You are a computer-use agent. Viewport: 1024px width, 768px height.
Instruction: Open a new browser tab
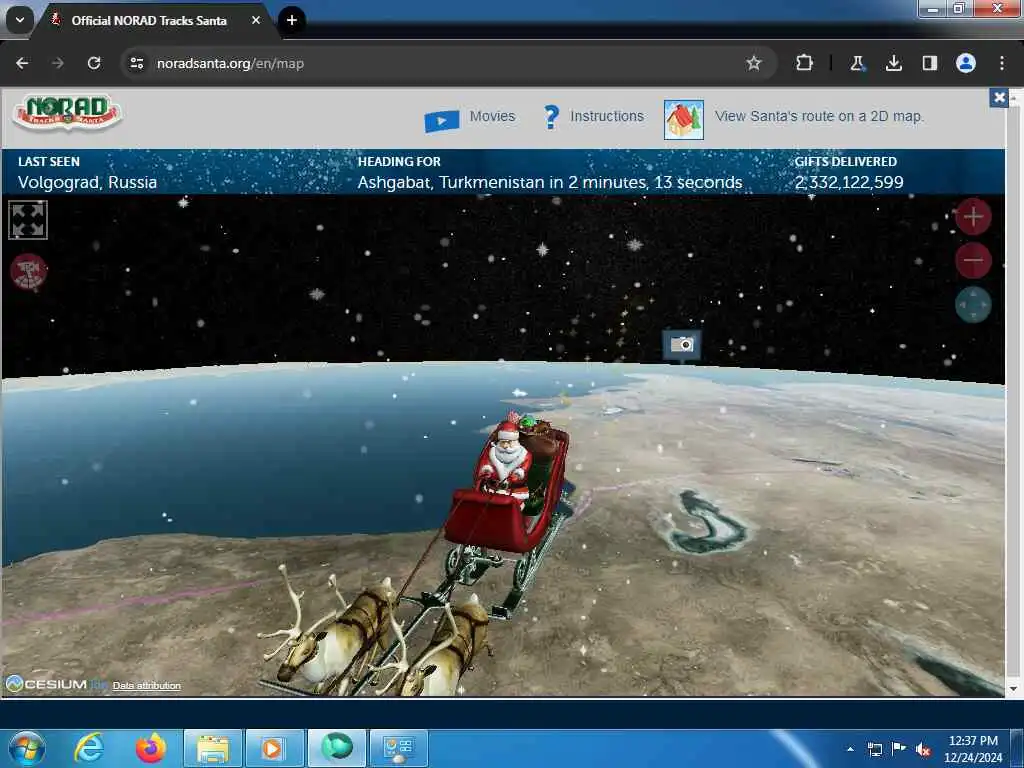tap(292, 20)
